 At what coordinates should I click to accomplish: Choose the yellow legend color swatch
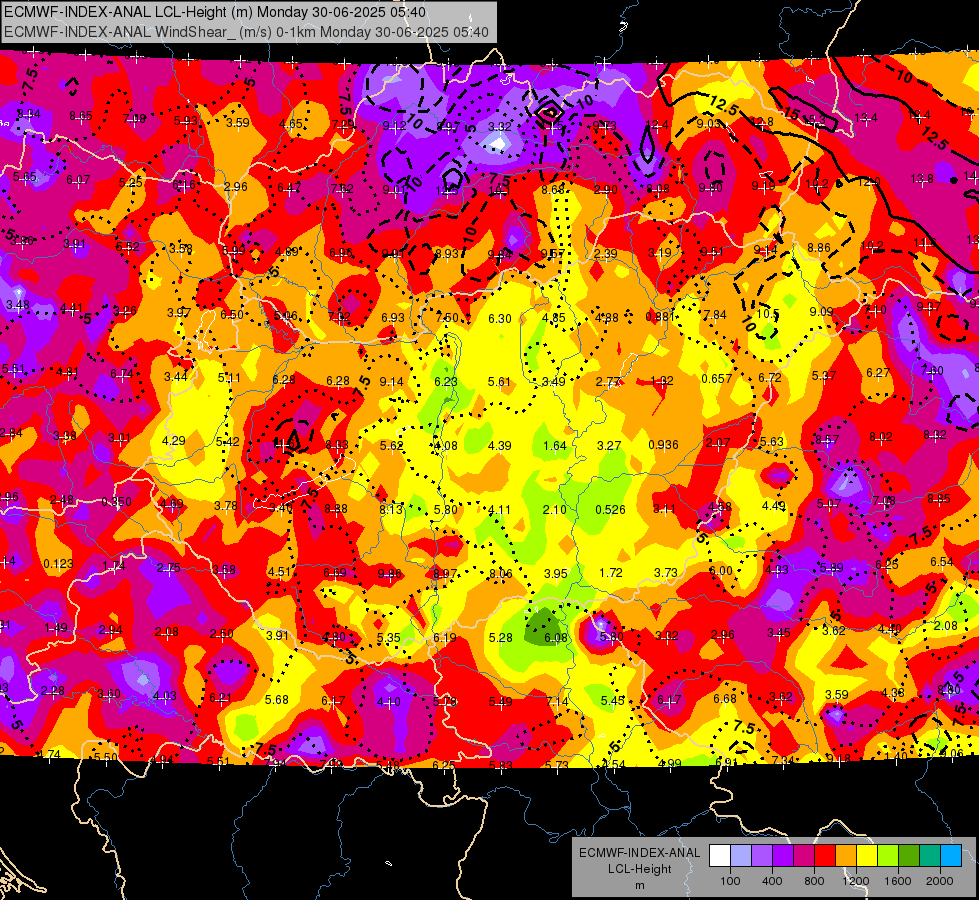(x=867, y=856)
